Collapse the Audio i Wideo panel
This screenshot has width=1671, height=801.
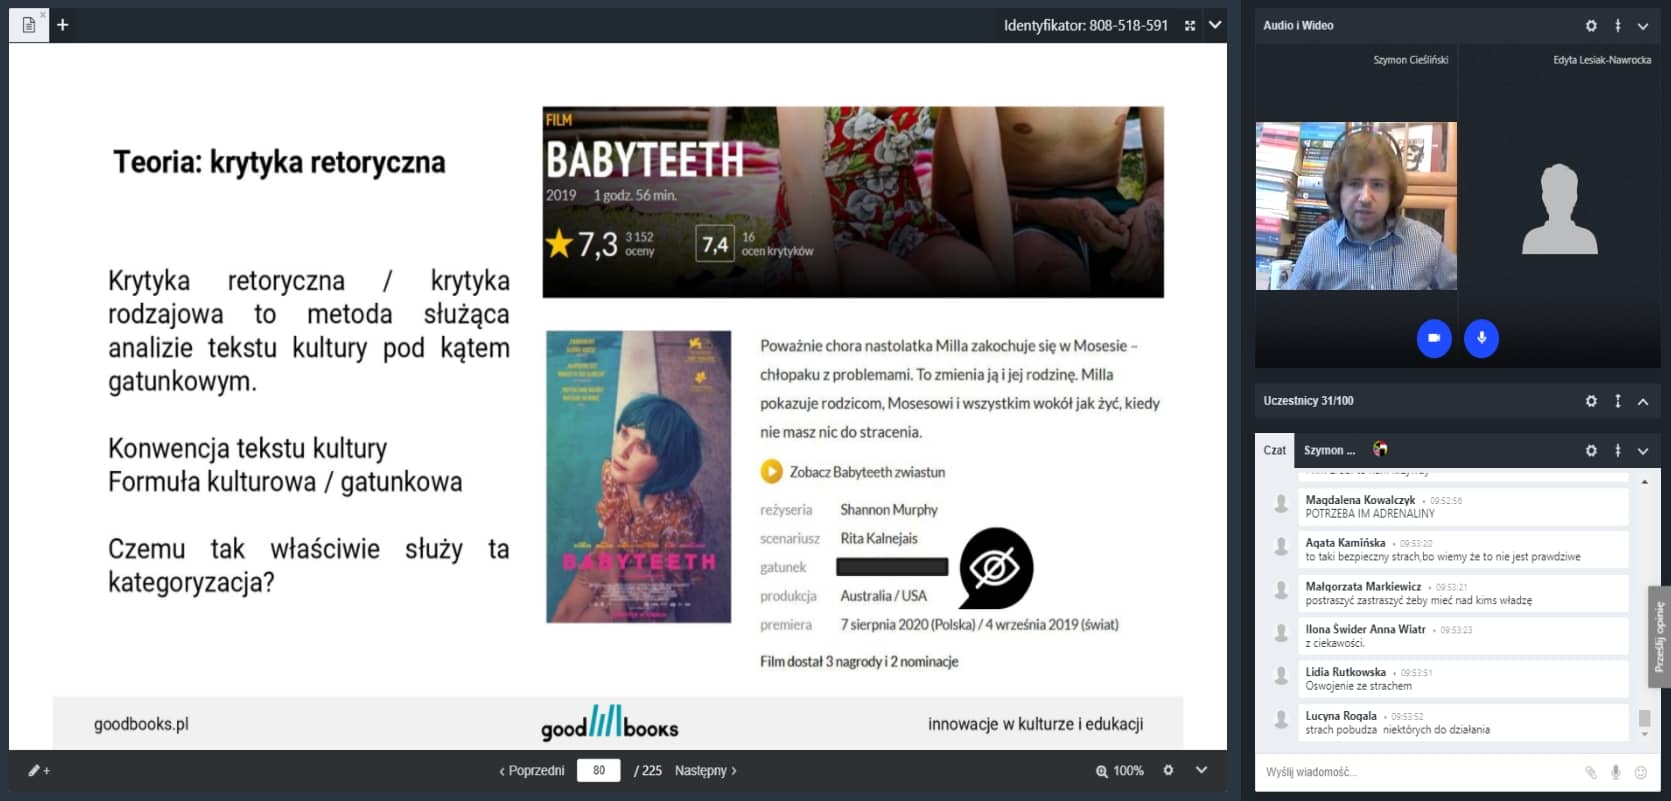(x=1643, y=26)
